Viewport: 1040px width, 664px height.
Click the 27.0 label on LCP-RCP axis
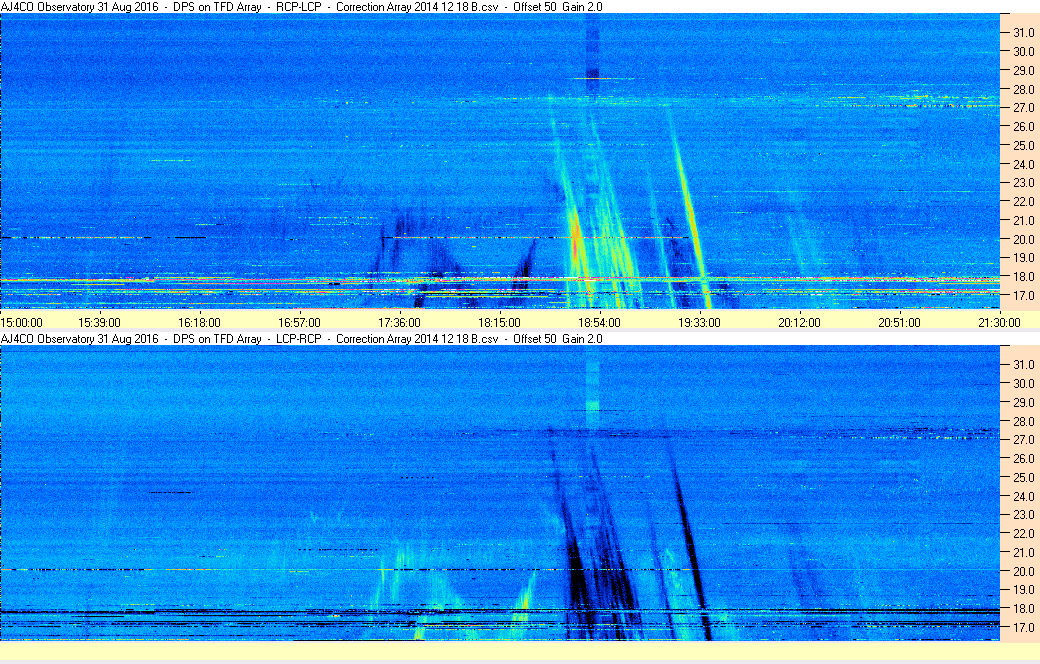pyautogui.click(x=1023, y=440)
